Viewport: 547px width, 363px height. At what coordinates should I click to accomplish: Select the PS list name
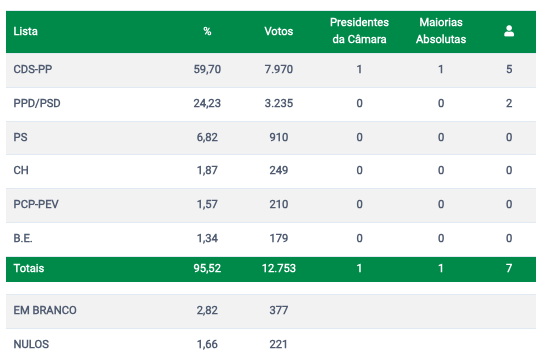(x=20, y=137)
